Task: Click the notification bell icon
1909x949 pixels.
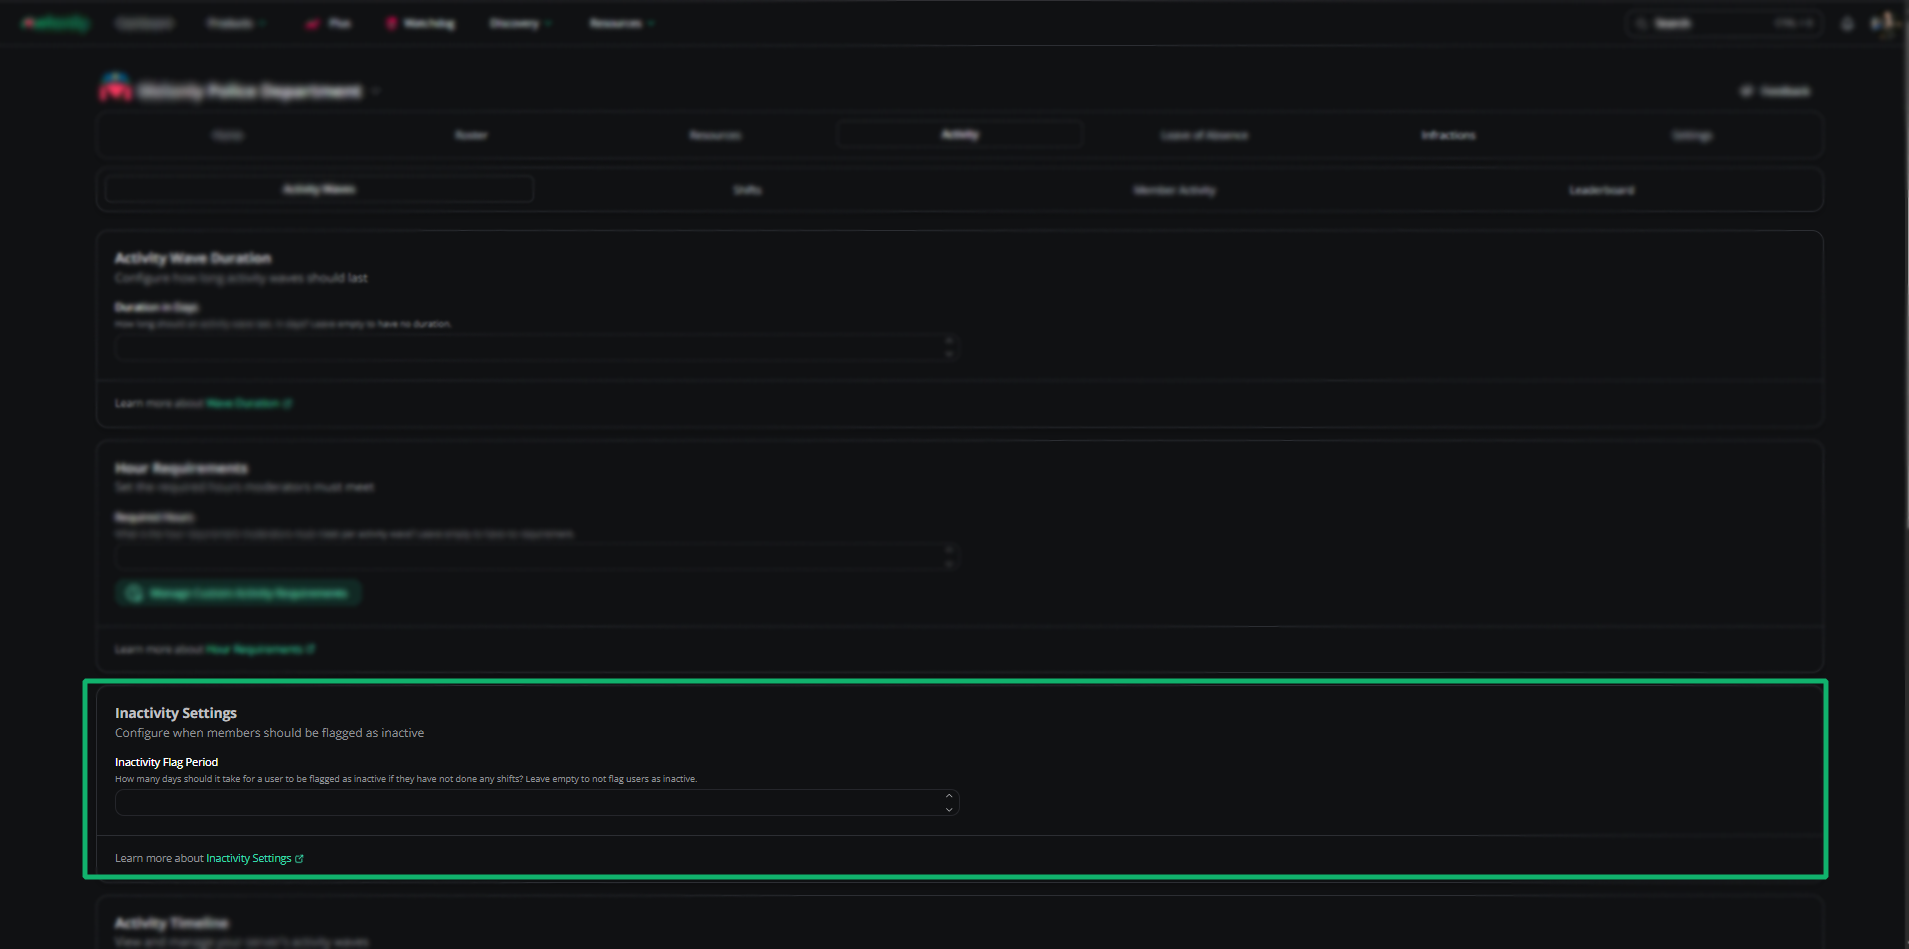Action: pos(1847,23)
